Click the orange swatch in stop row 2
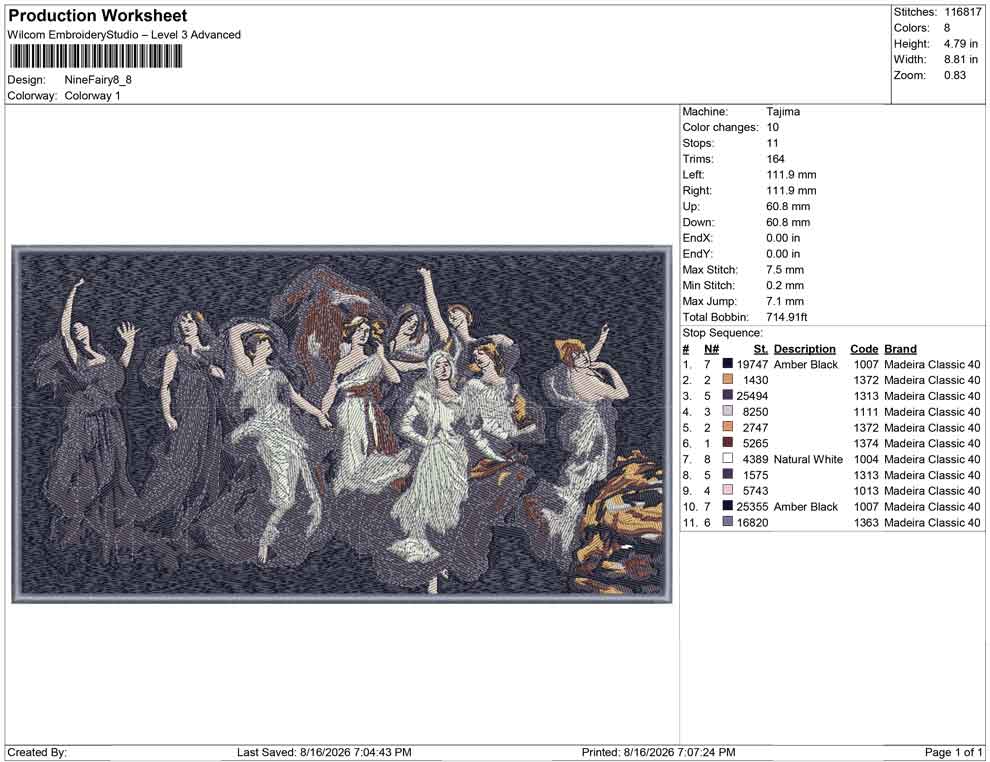Viewport: 990px width, 762px height. [727, 379]
